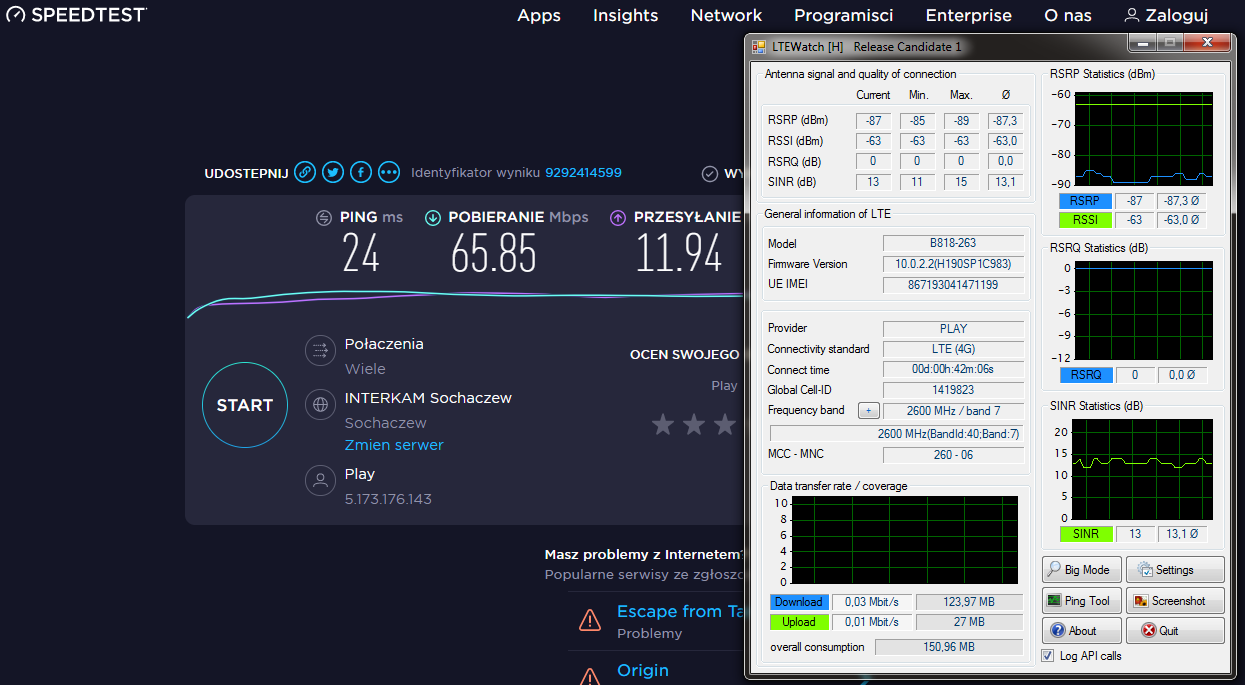Click the Provider value PLAY

coord(953,328)
